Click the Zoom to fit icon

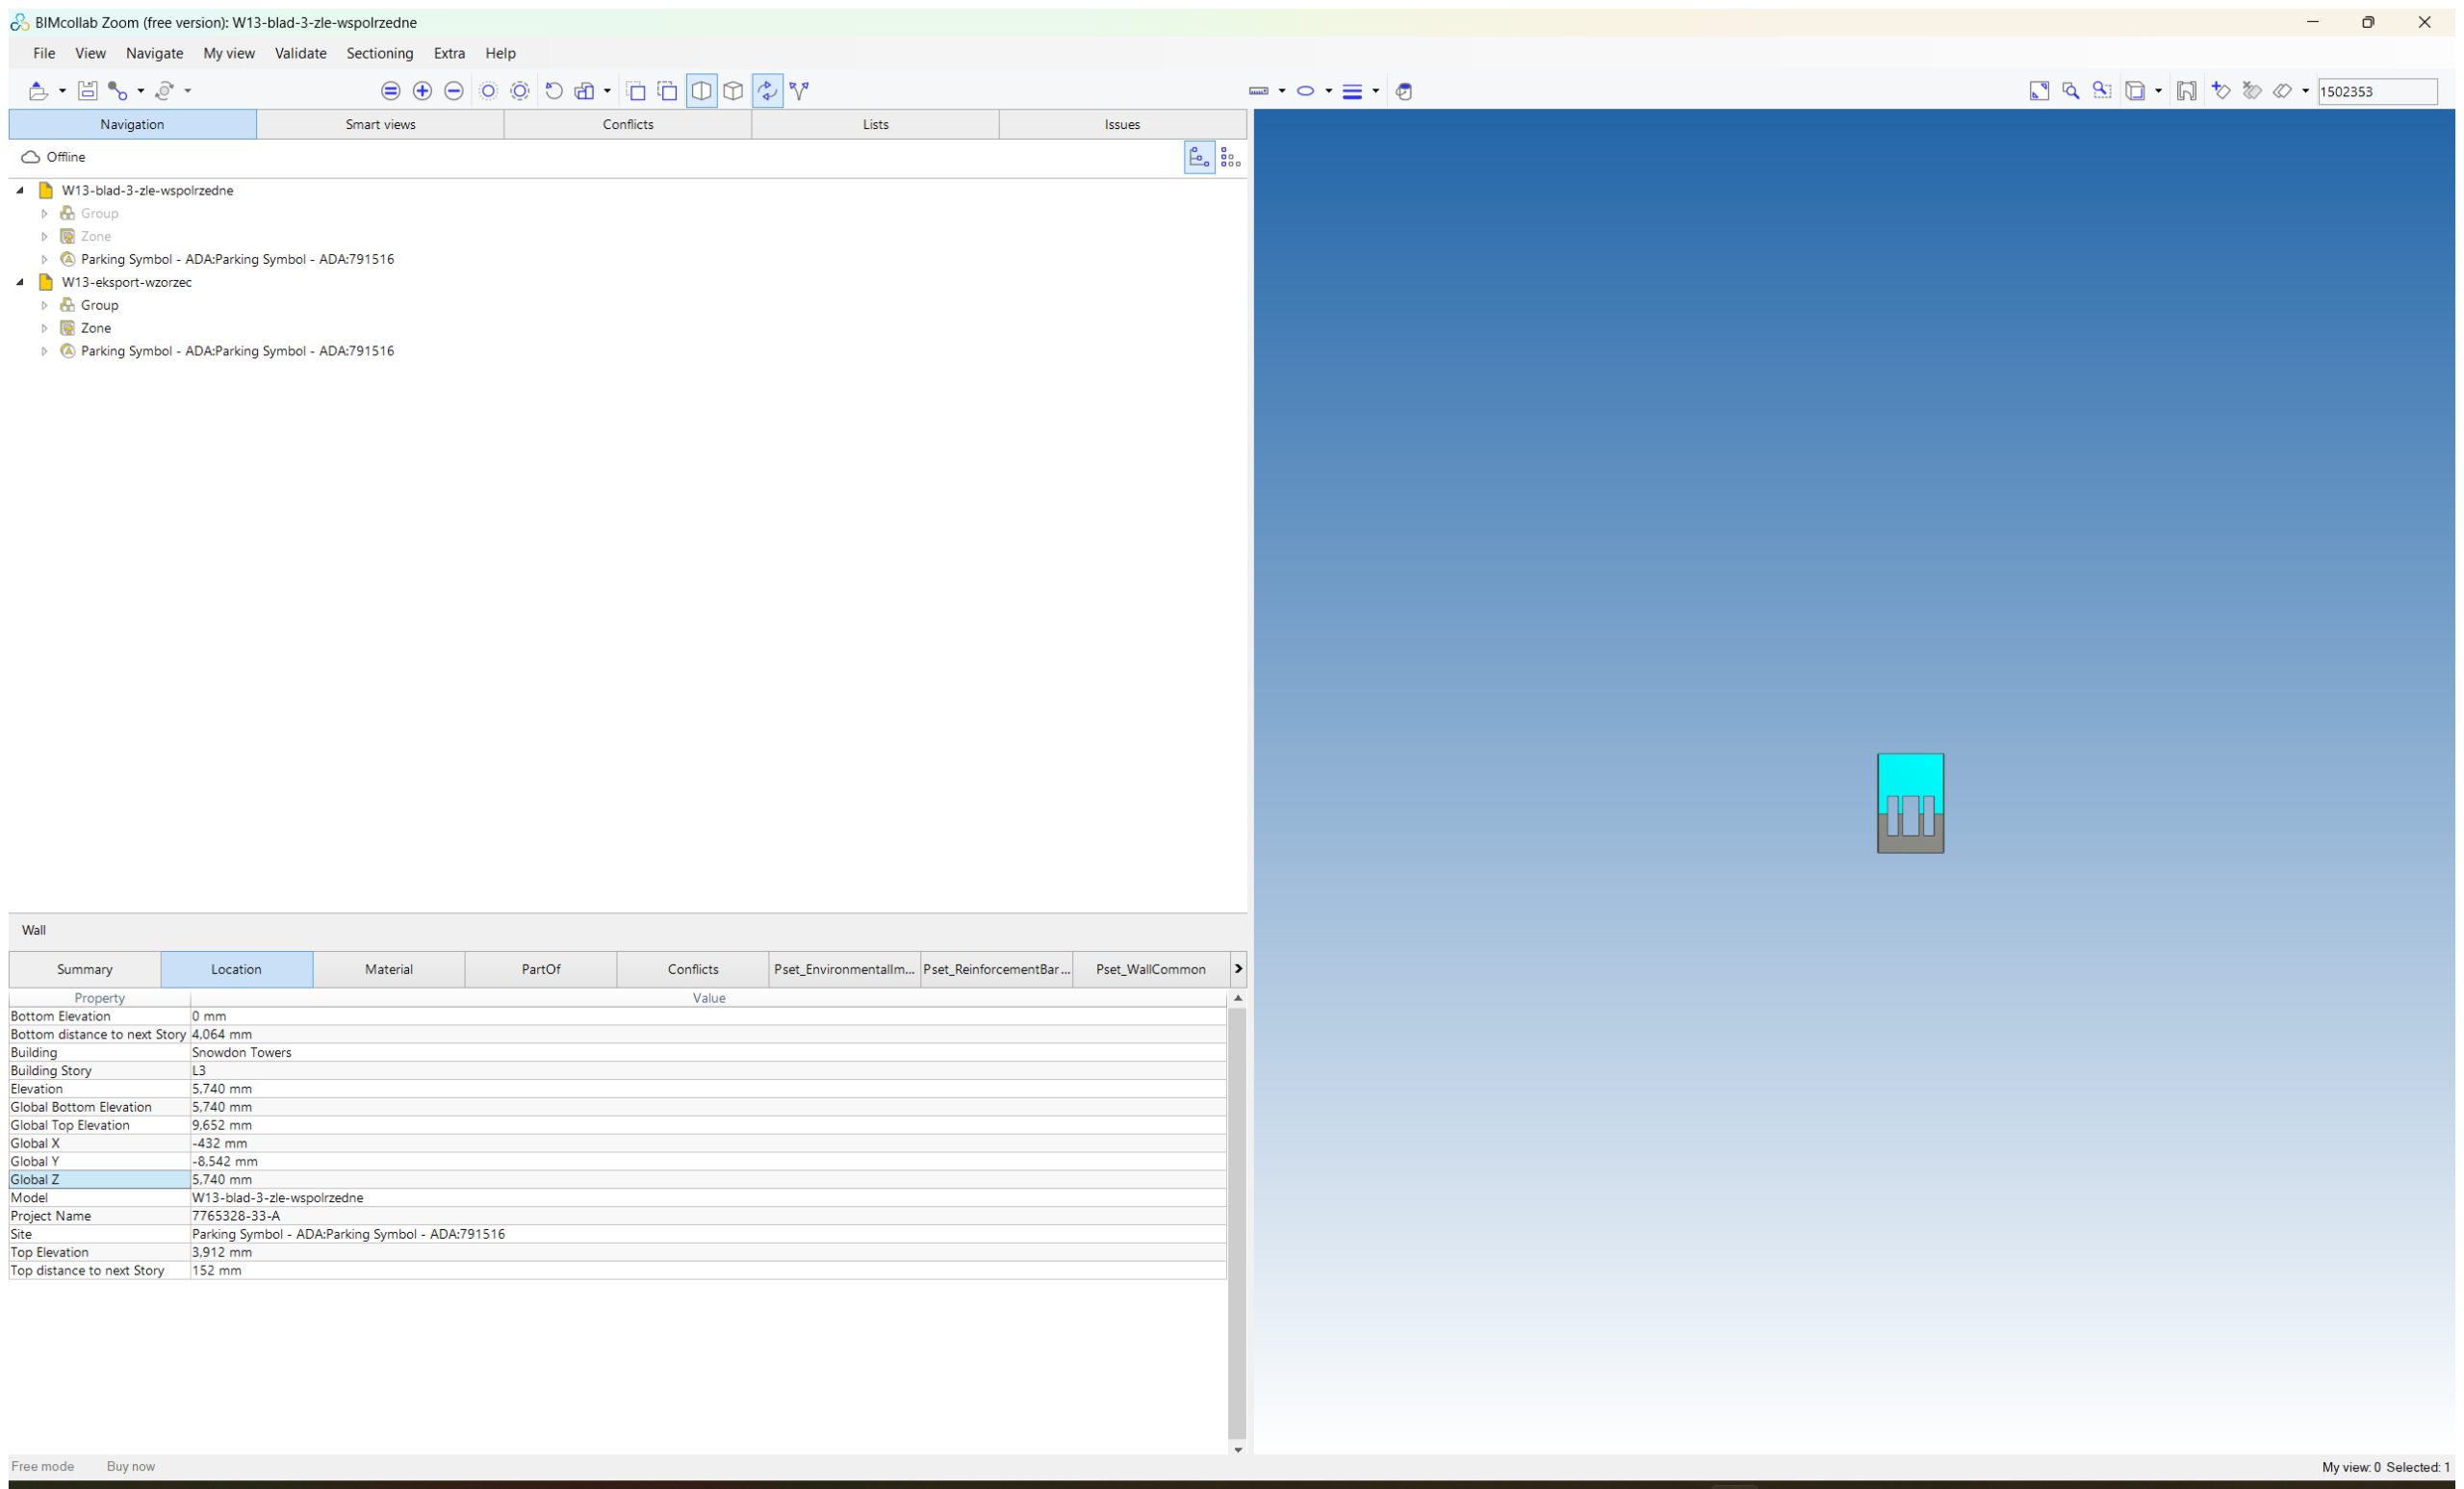(x=2039, y=91)
